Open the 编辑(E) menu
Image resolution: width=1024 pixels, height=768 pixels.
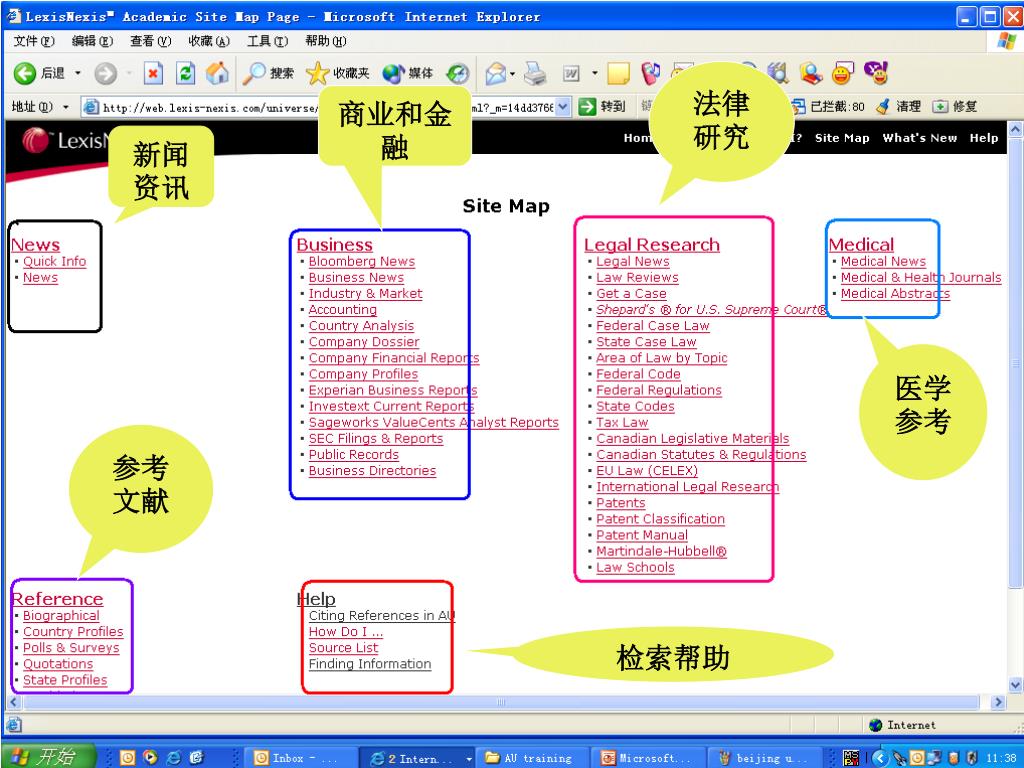[92, 41]
